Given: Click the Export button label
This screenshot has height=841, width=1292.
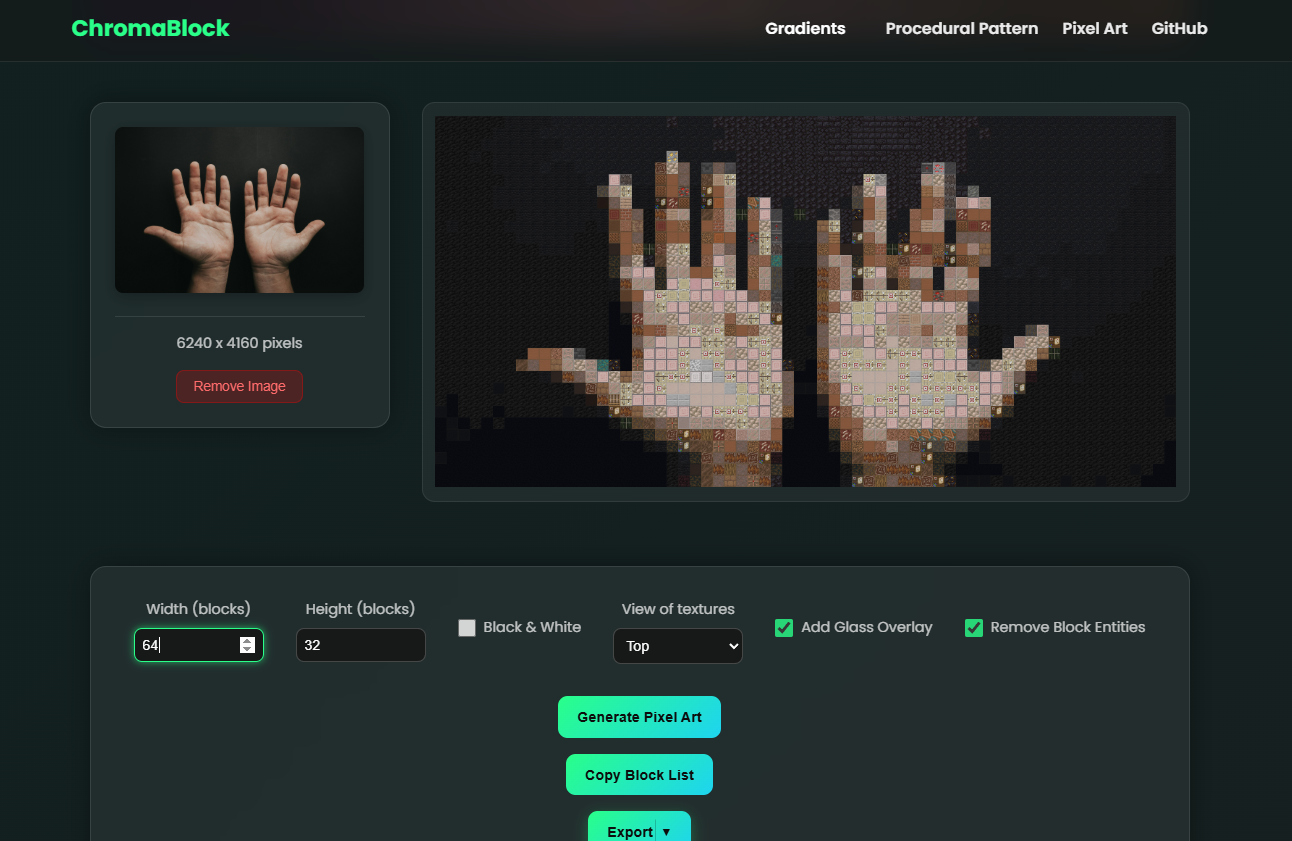Looking at the screenshot, I should [x=629, y=831].
